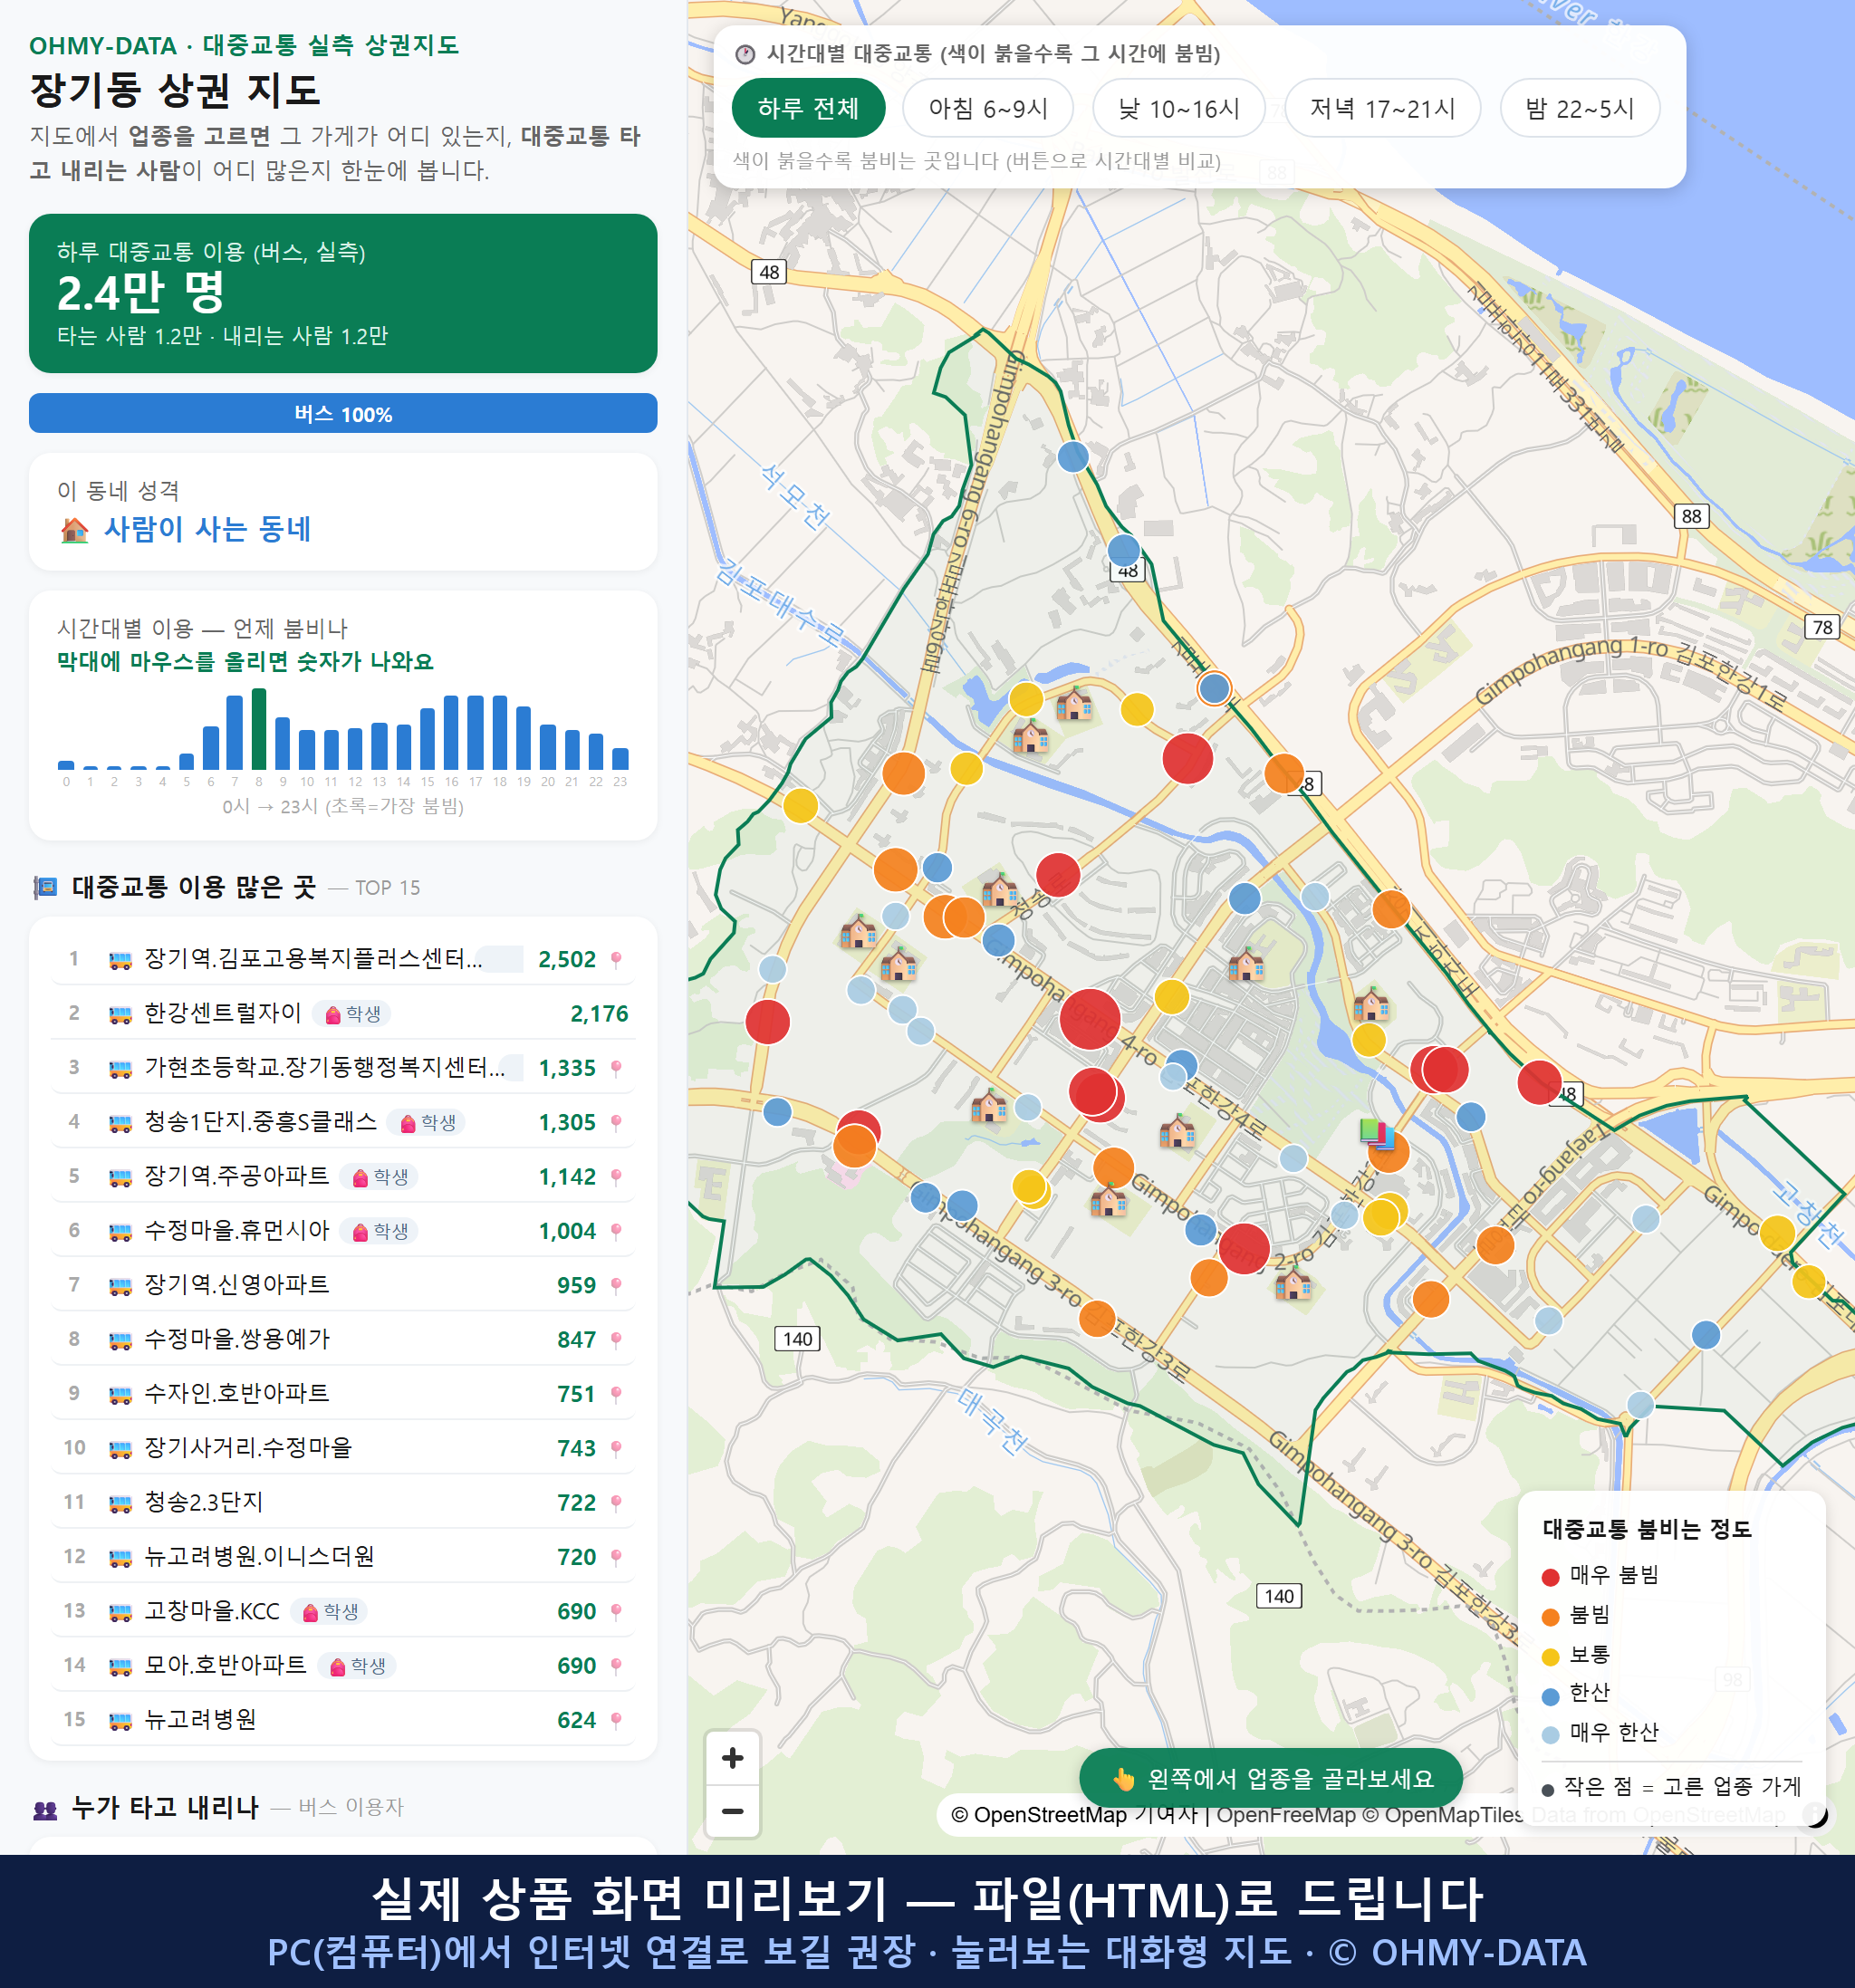This screenshot has height=1988, width=1855.
Task: Click the 학생 tag on 모아.호반아파트
Action: [357, 1665]
